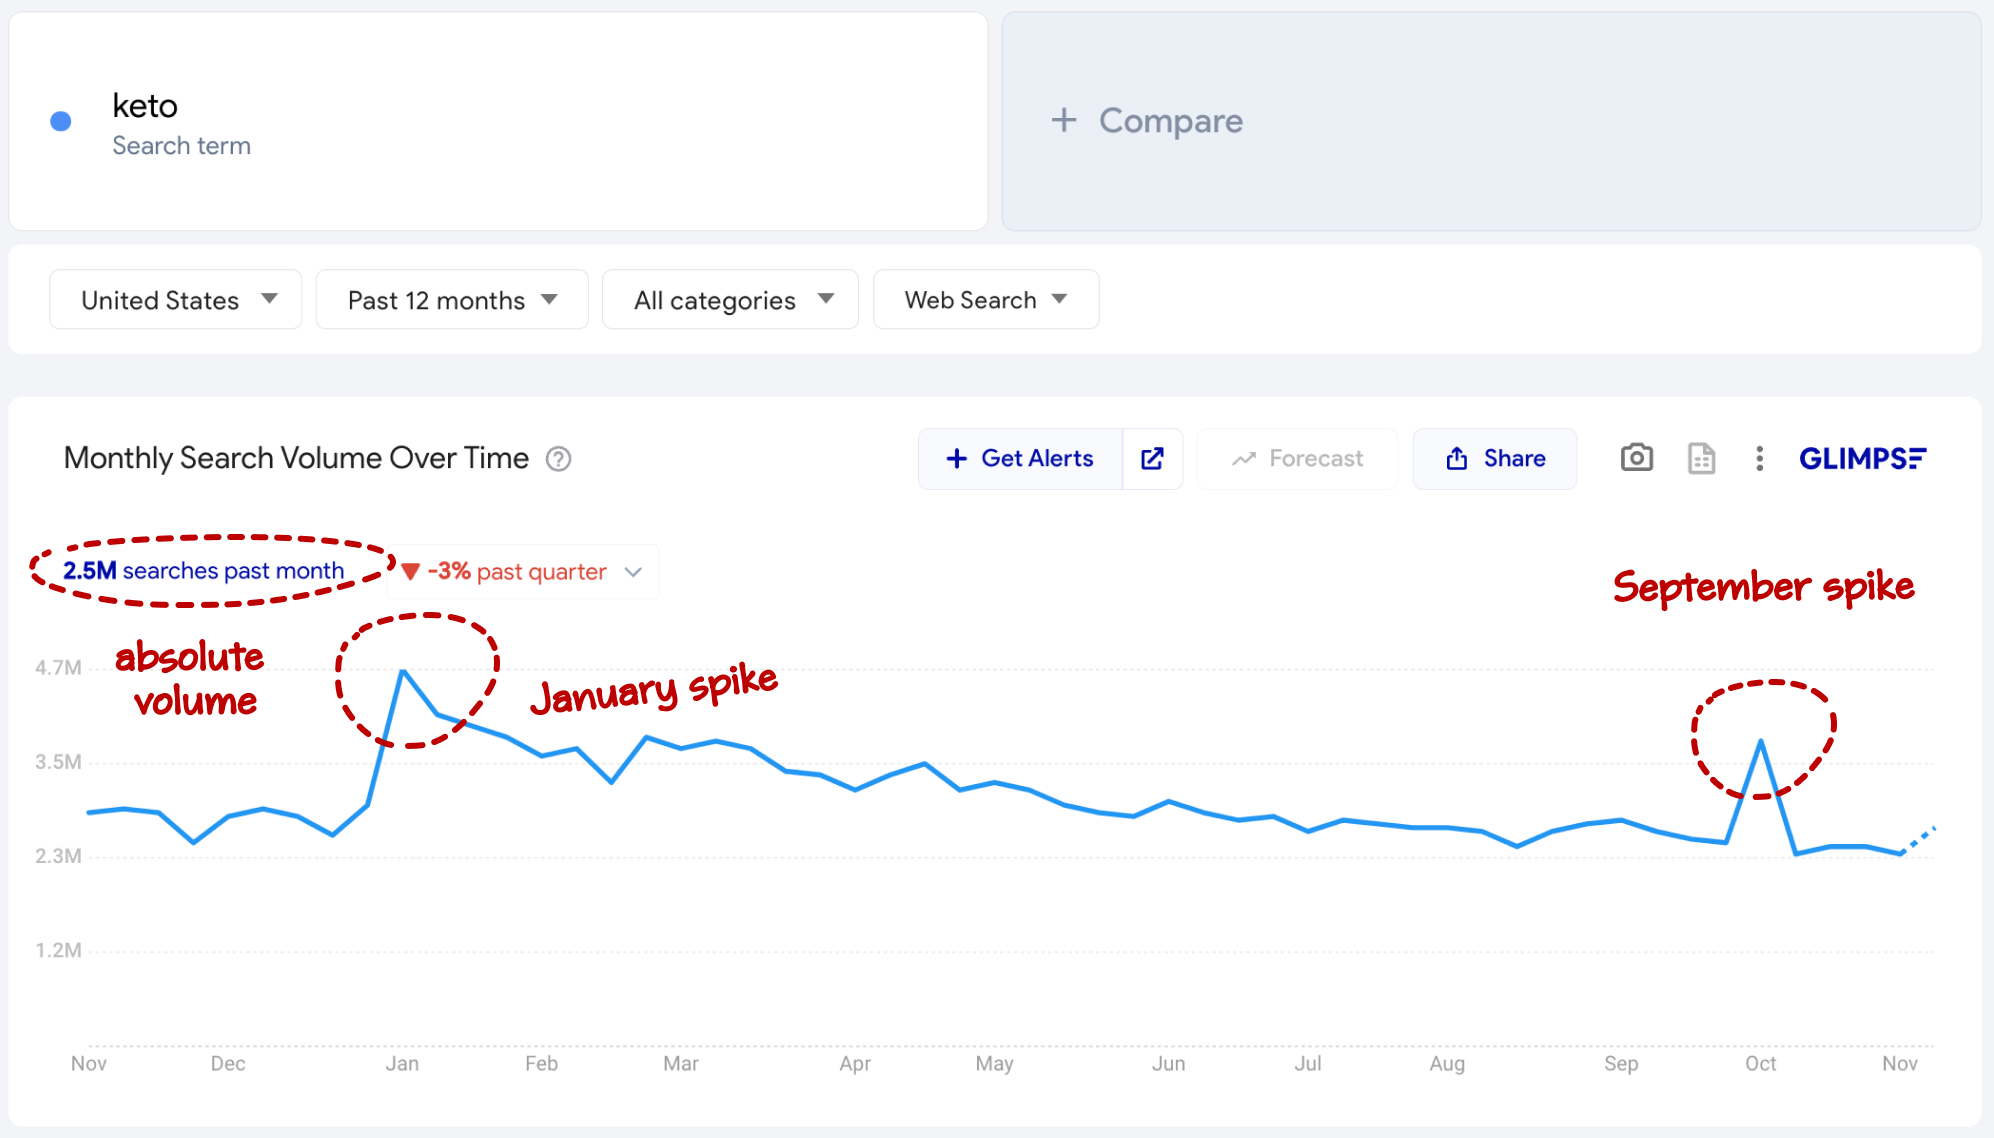Open help icon next to Monthly Search Volume
This screenshot has height=1138, width=1994.
(558, 459)
